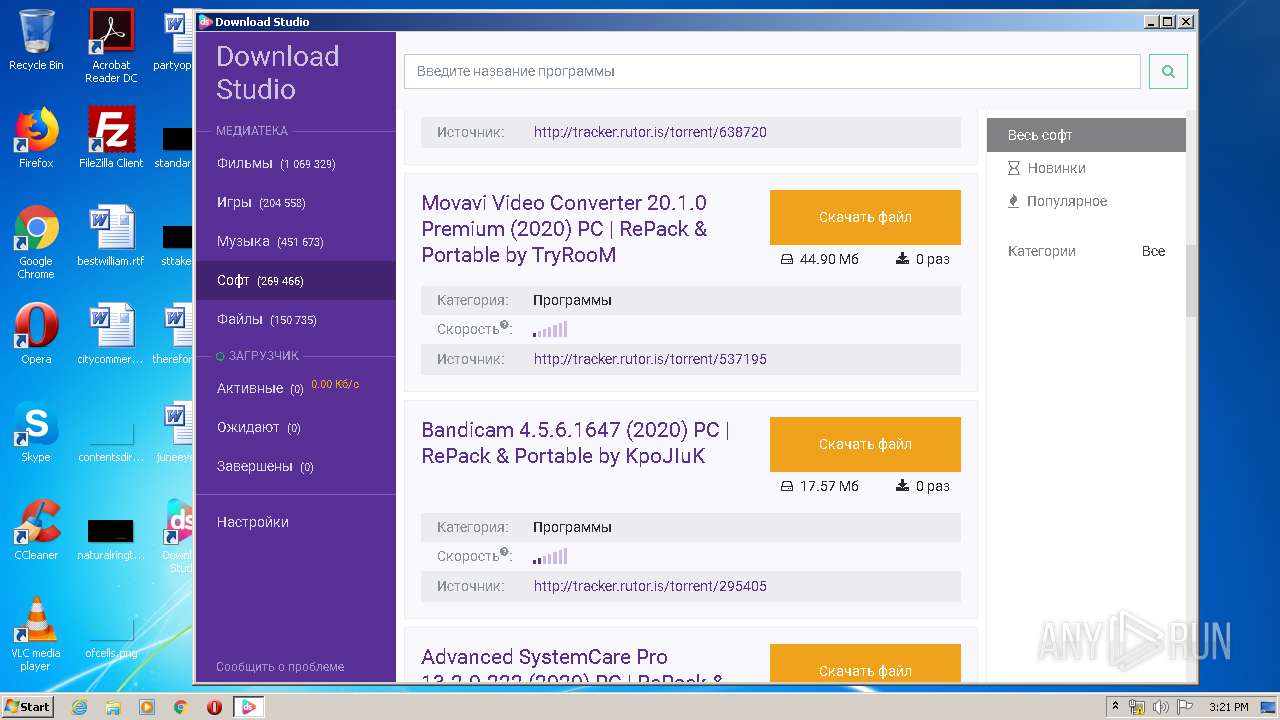Screen dimensions: 1280x720
Task: Open VLC media player shortcut
Action: (36, 634)
